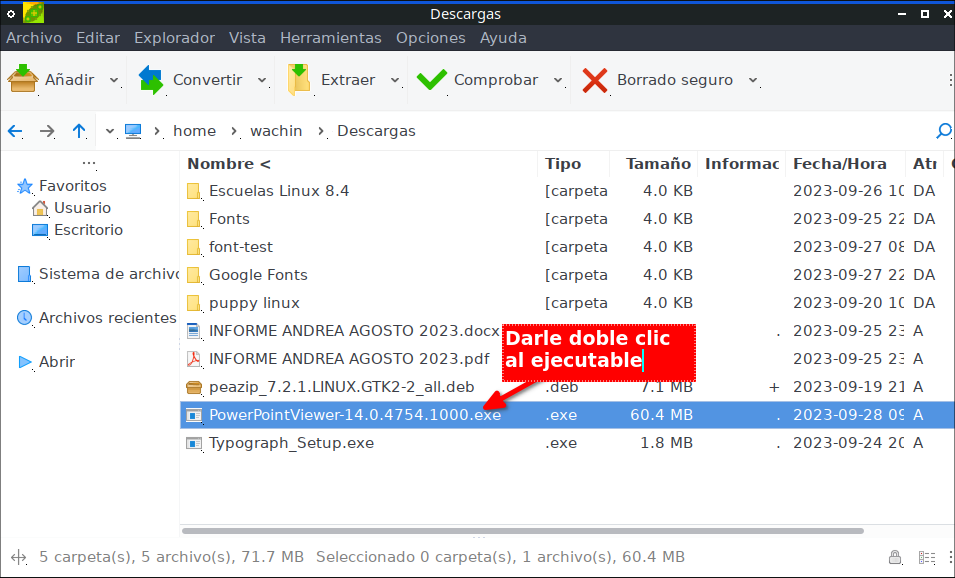The width and height of the screenshot is (955, 578).
Task: Click the Informac column header
Action: click(x=742, y=164)
